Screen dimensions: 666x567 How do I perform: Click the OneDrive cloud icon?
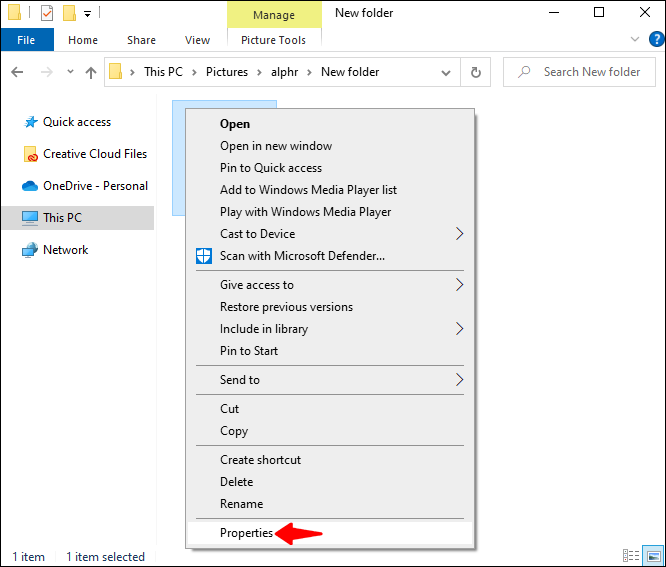click(x=30, y=186)
